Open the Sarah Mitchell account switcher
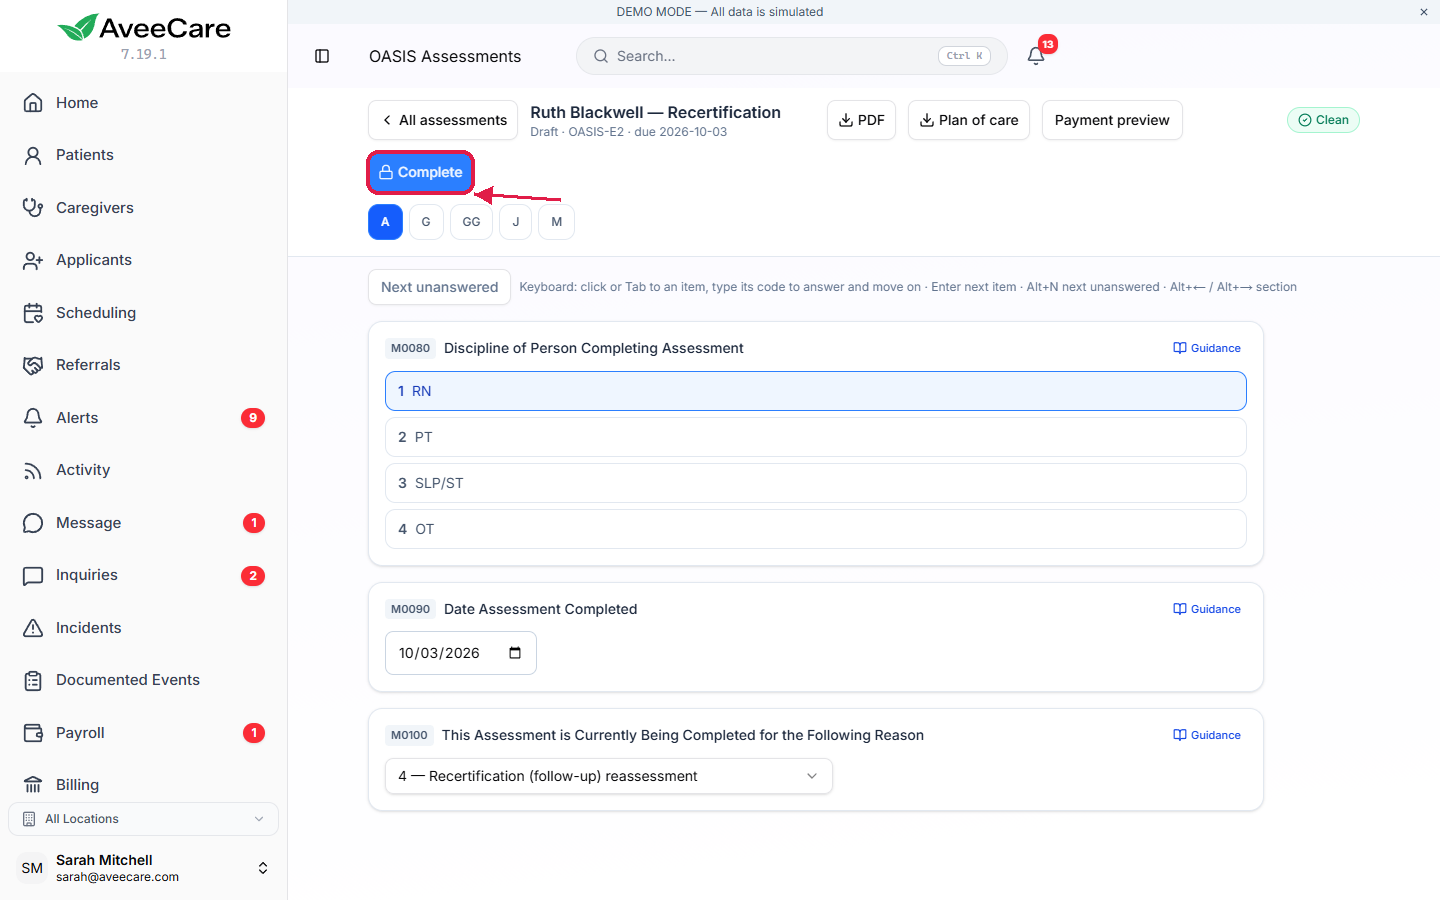 143,868
